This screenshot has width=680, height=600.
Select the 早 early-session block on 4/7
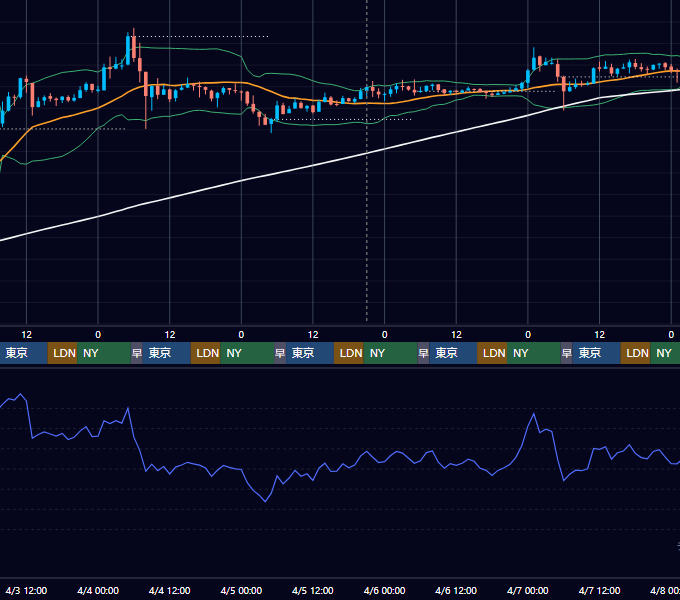coord(566,353)
